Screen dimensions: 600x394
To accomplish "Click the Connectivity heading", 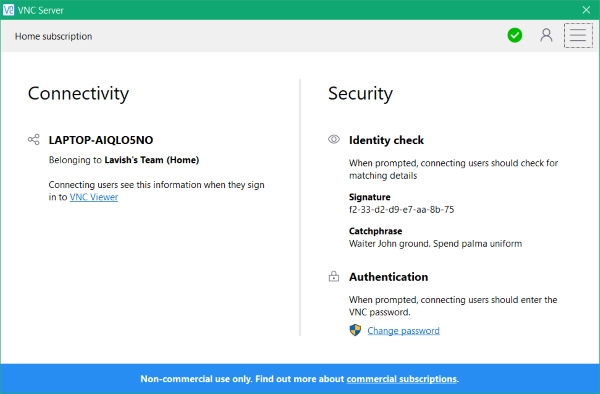I will (x=78, y=94).
